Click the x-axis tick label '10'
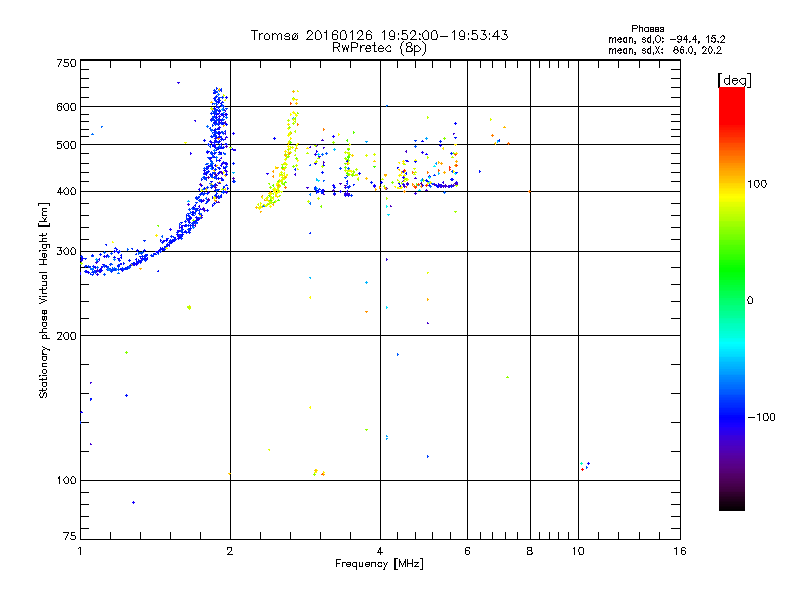The width and height of the screenshot is (800, 600). pyautogui.click(x=578, y=551)
